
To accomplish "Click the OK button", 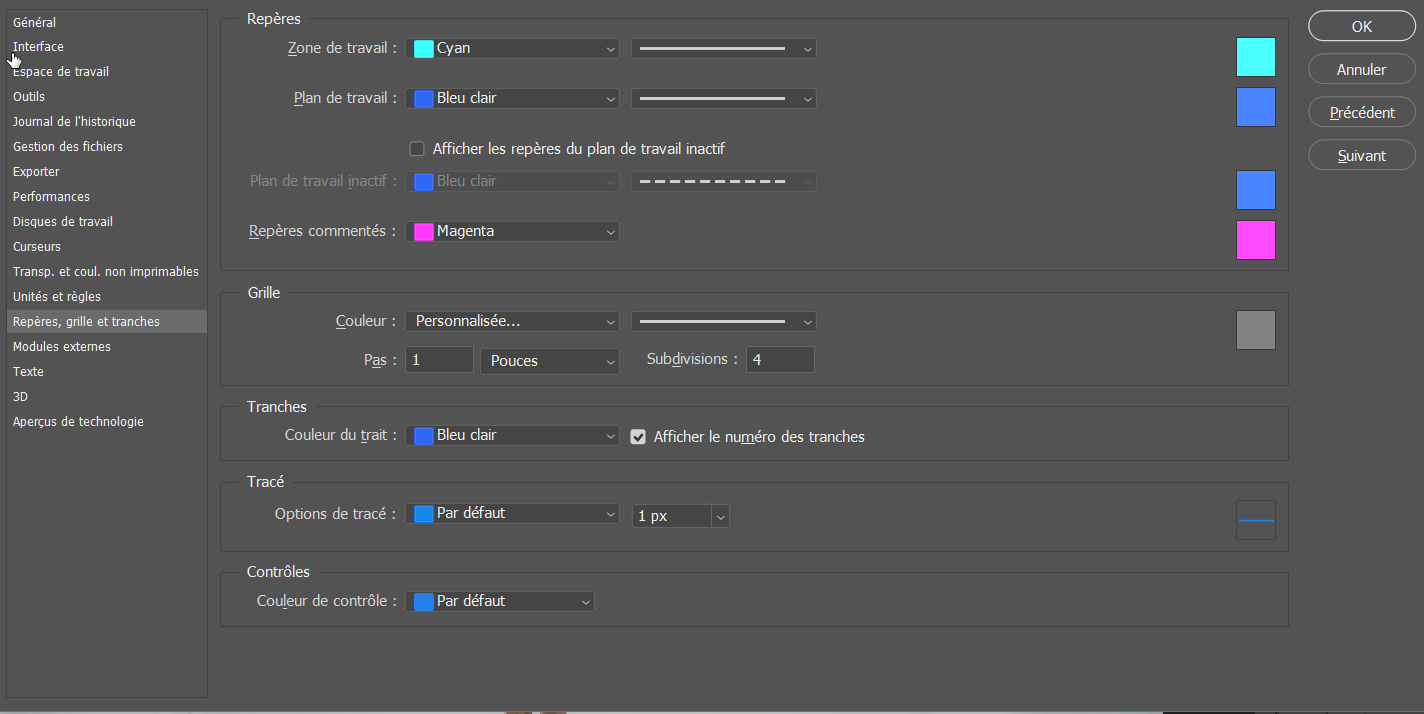I will (1361, 27).
